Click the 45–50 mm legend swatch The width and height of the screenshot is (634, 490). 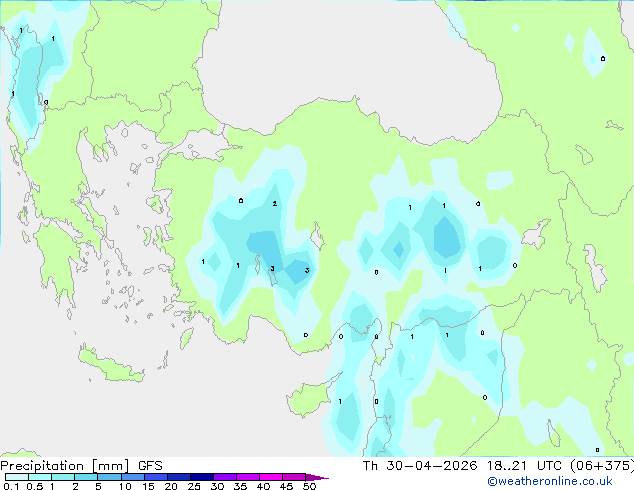(294, 477)
